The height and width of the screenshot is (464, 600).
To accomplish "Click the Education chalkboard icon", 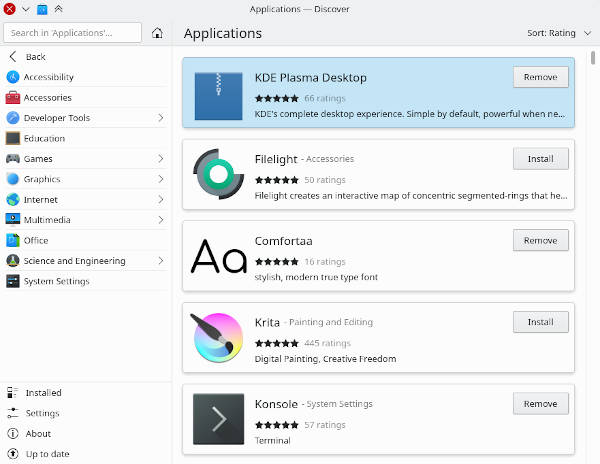I will coord(13,138).
